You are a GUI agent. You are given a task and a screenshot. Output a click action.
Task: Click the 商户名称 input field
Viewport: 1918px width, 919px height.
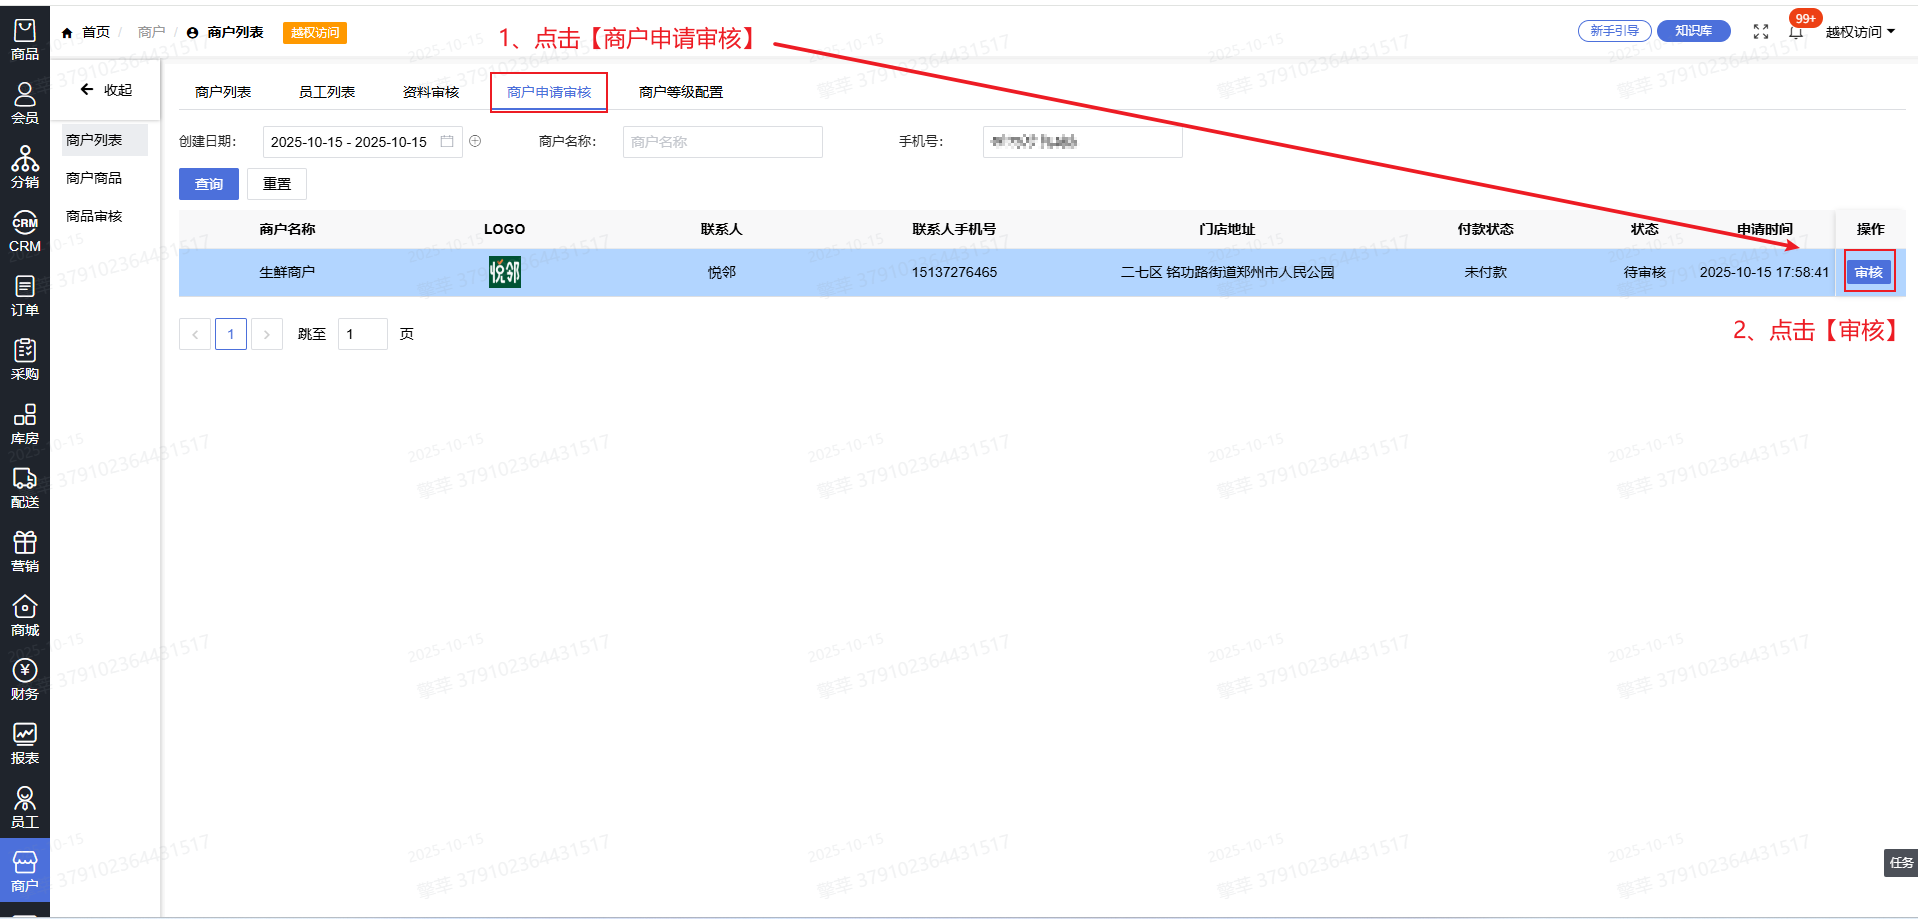coord(722,142)
